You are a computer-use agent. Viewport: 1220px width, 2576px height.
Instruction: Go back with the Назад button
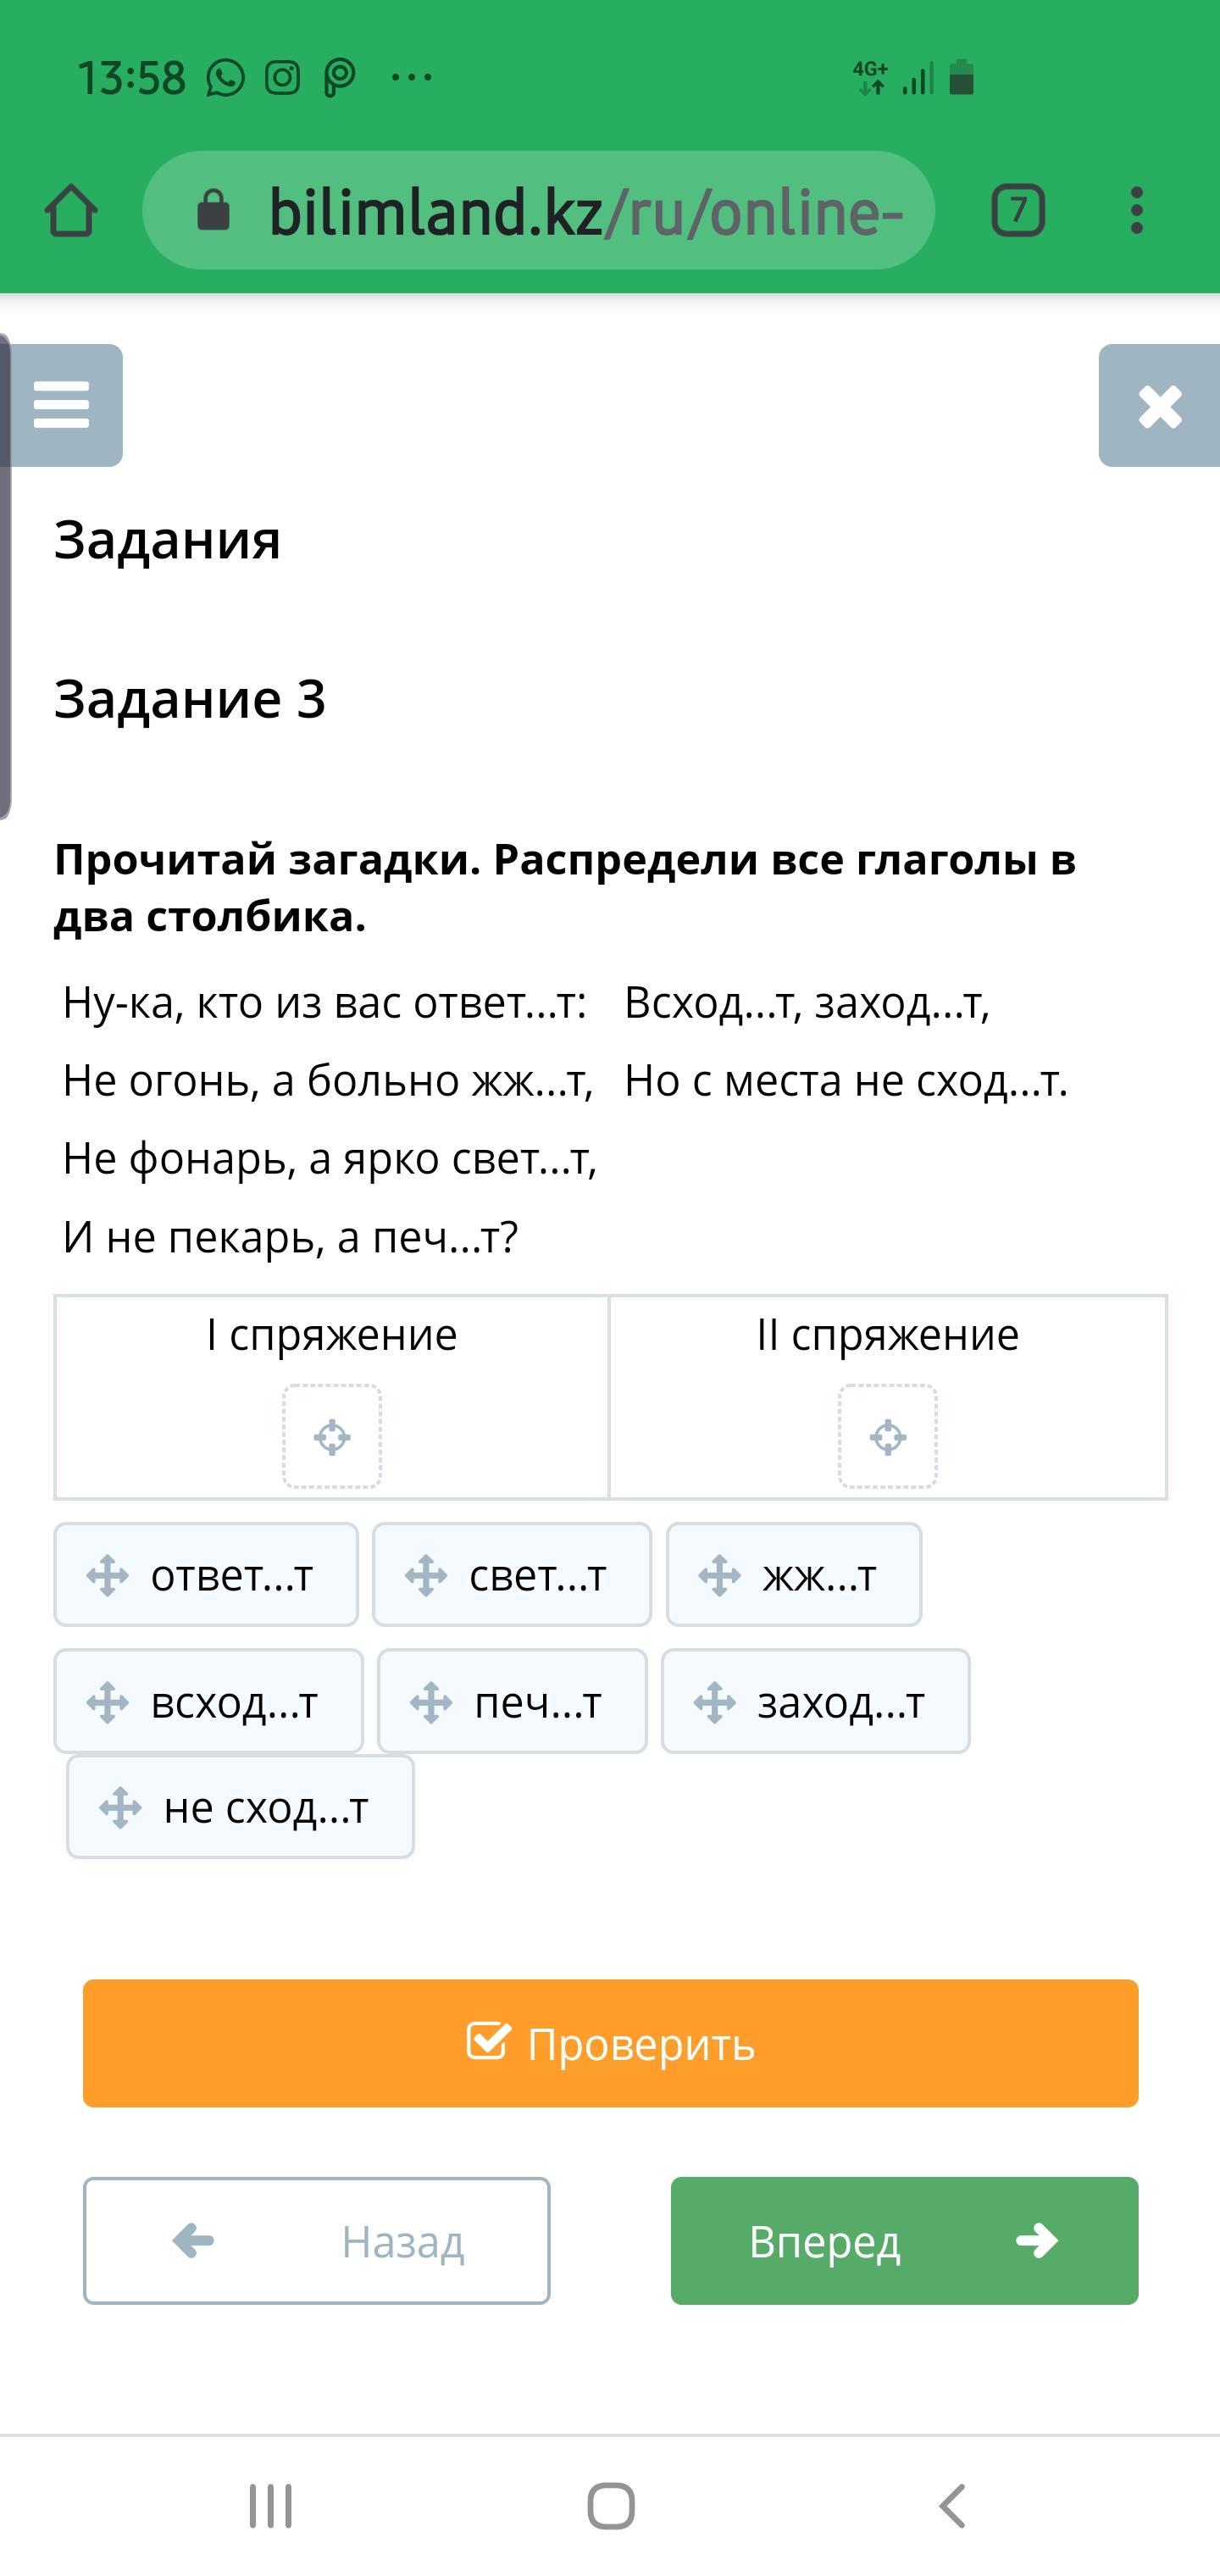tap(317, 2241)
